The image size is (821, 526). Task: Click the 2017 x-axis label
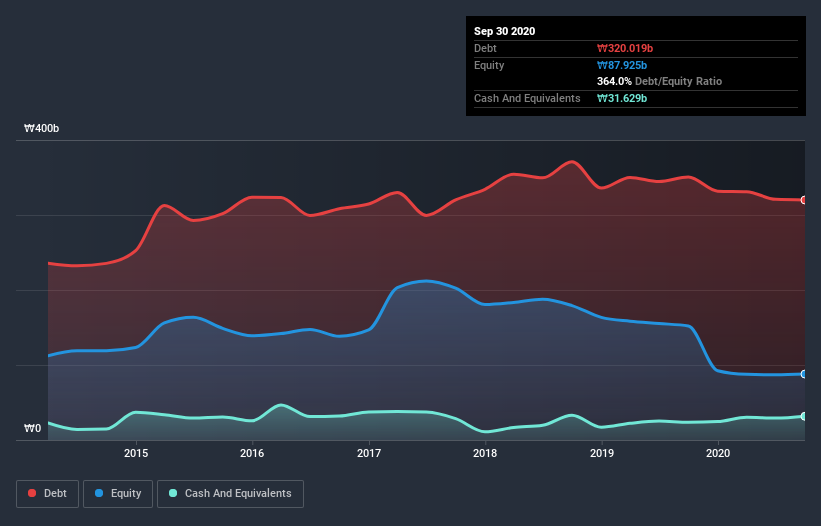[x=369, y=453]
